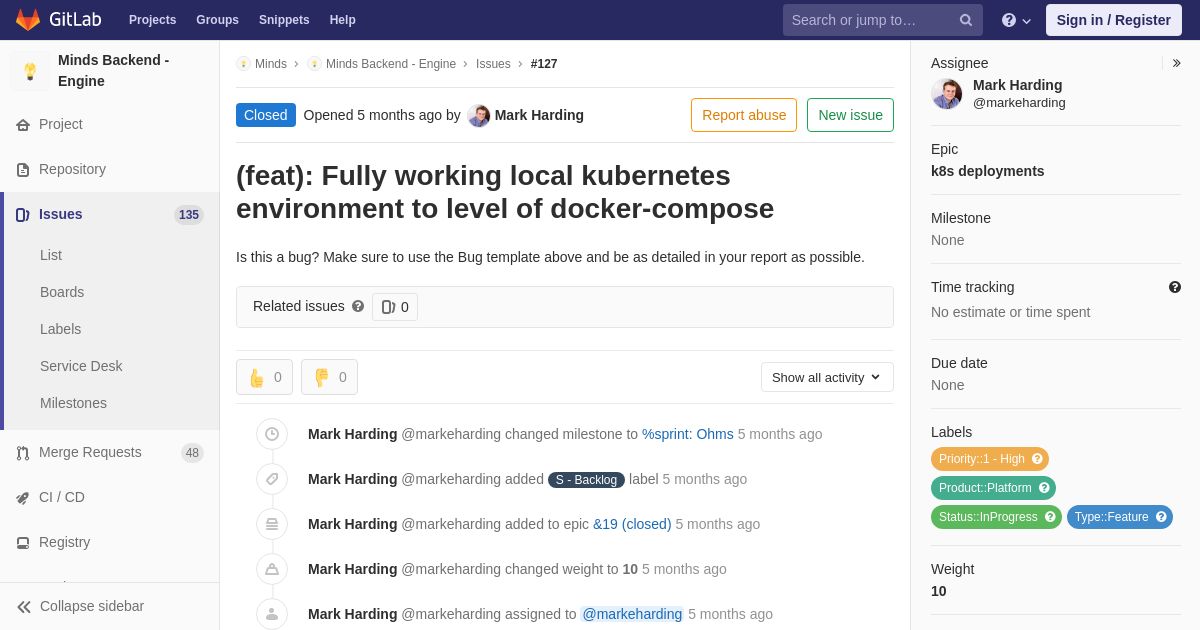Click the @markeharding mention link
Viewport: 1200px width, 630px height.
(x=632, y=614)
